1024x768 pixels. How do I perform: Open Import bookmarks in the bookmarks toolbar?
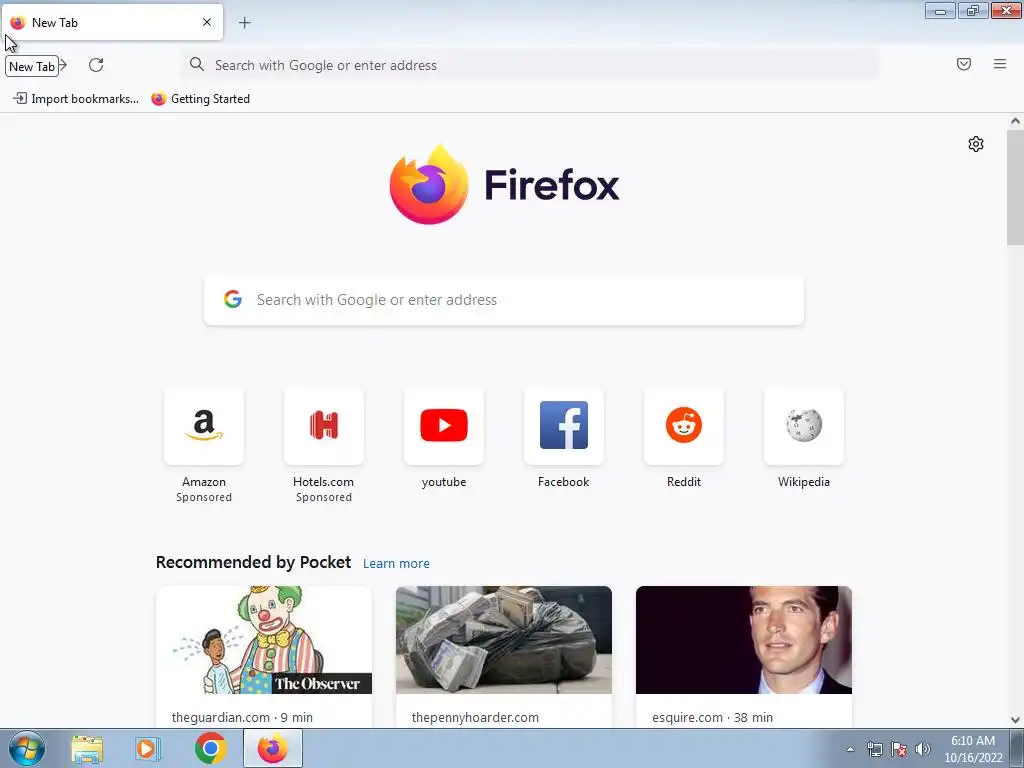[76, 99]
